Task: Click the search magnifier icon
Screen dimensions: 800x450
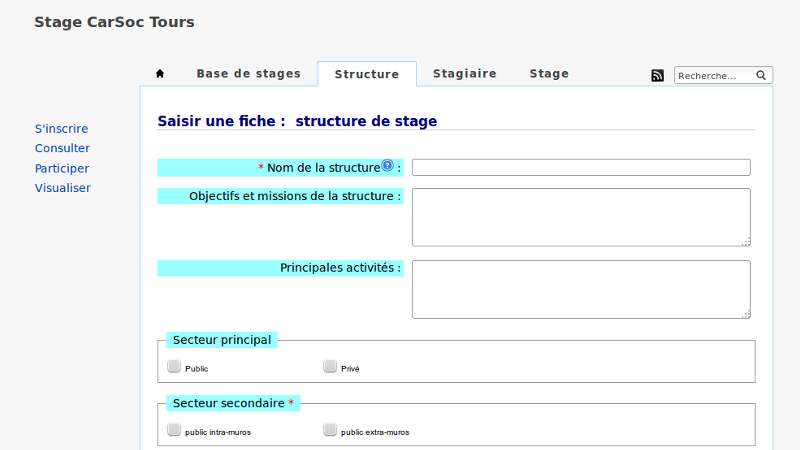Action: coord(761,75)
